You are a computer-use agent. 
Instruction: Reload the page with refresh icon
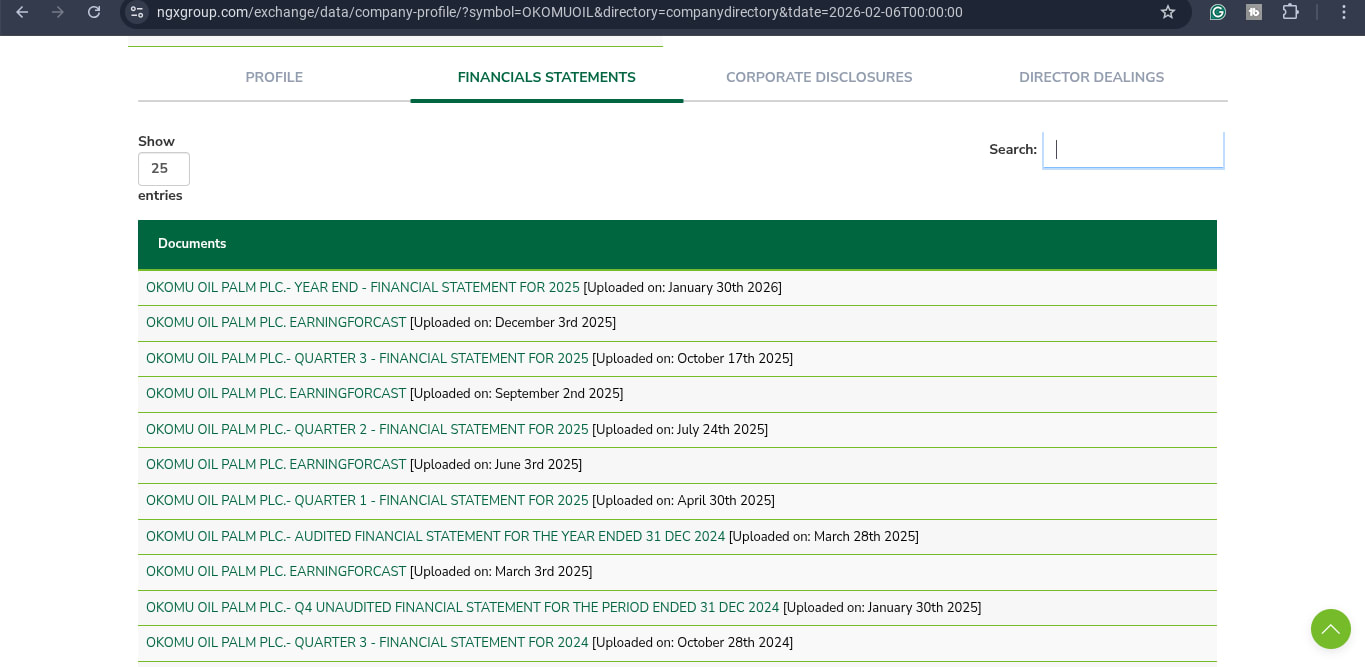[94, 12]
